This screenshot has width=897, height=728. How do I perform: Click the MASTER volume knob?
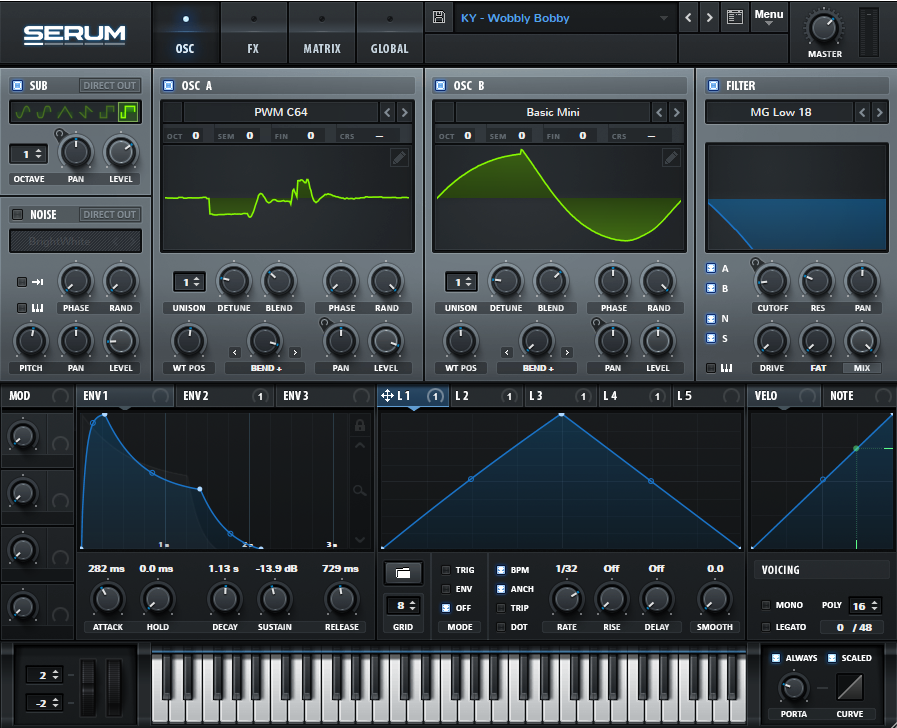[x=824, y=27]
